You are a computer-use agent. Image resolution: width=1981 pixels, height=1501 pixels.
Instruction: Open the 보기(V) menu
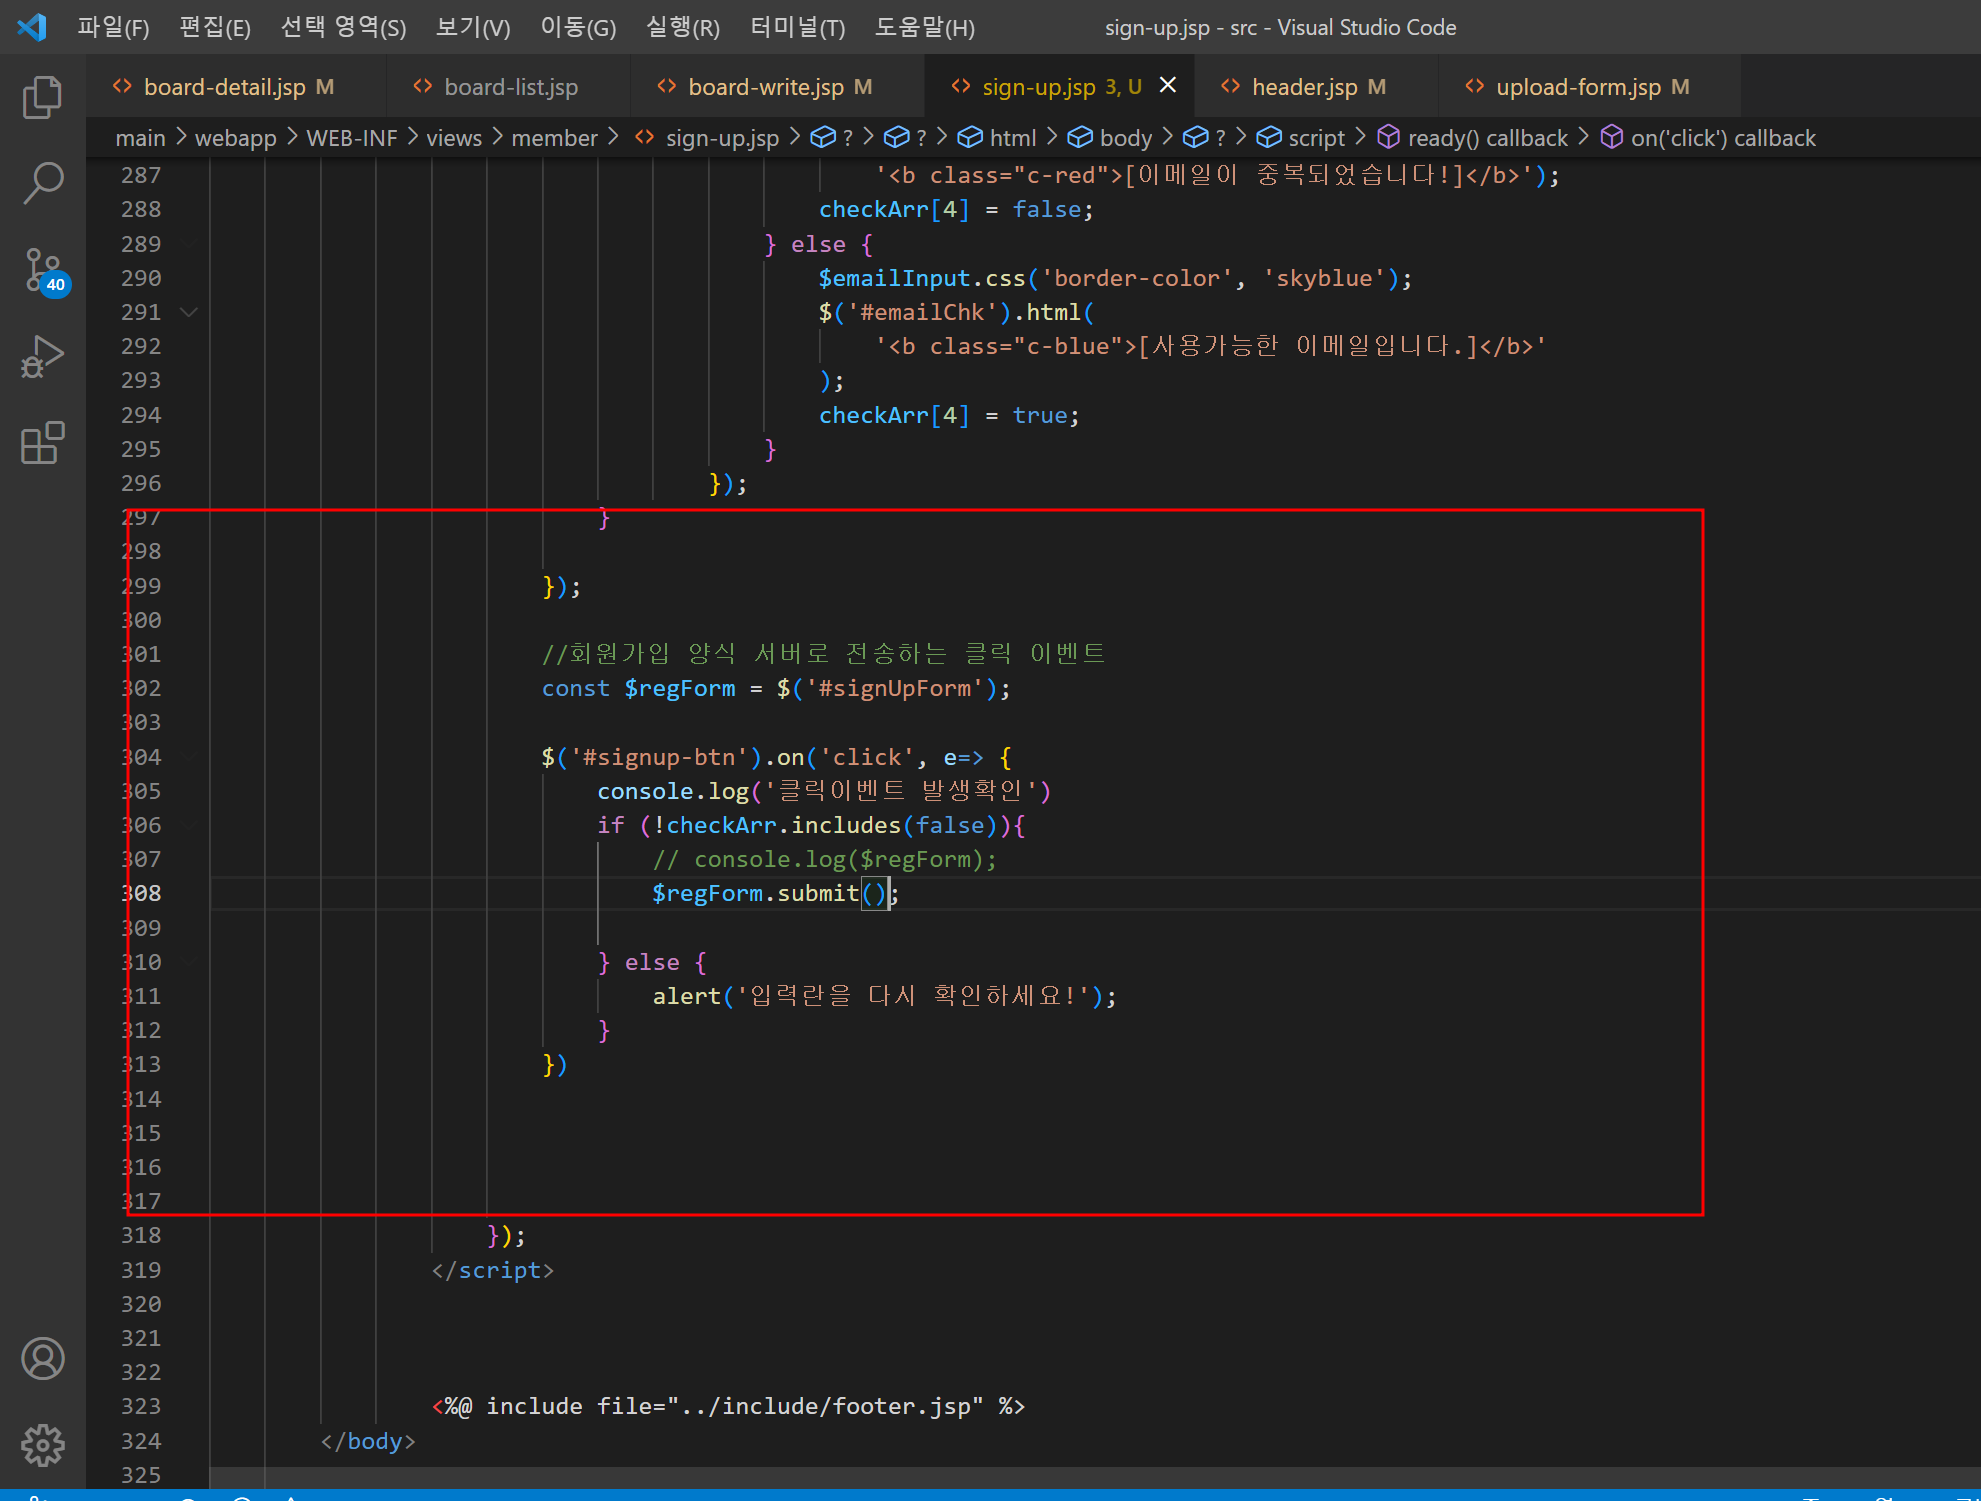tap(472, 27)
